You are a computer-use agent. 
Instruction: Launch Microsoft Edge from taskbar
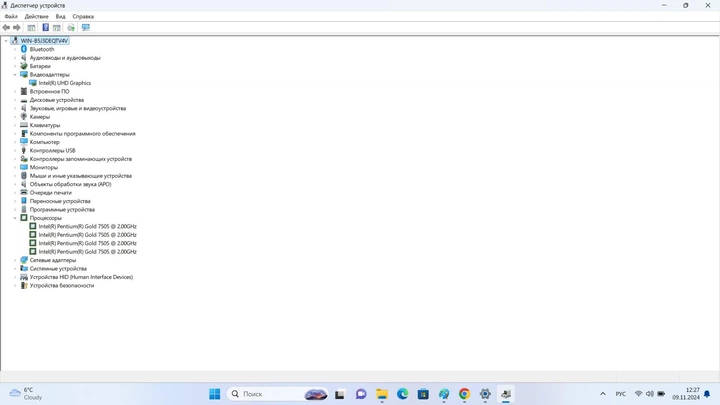403,394
